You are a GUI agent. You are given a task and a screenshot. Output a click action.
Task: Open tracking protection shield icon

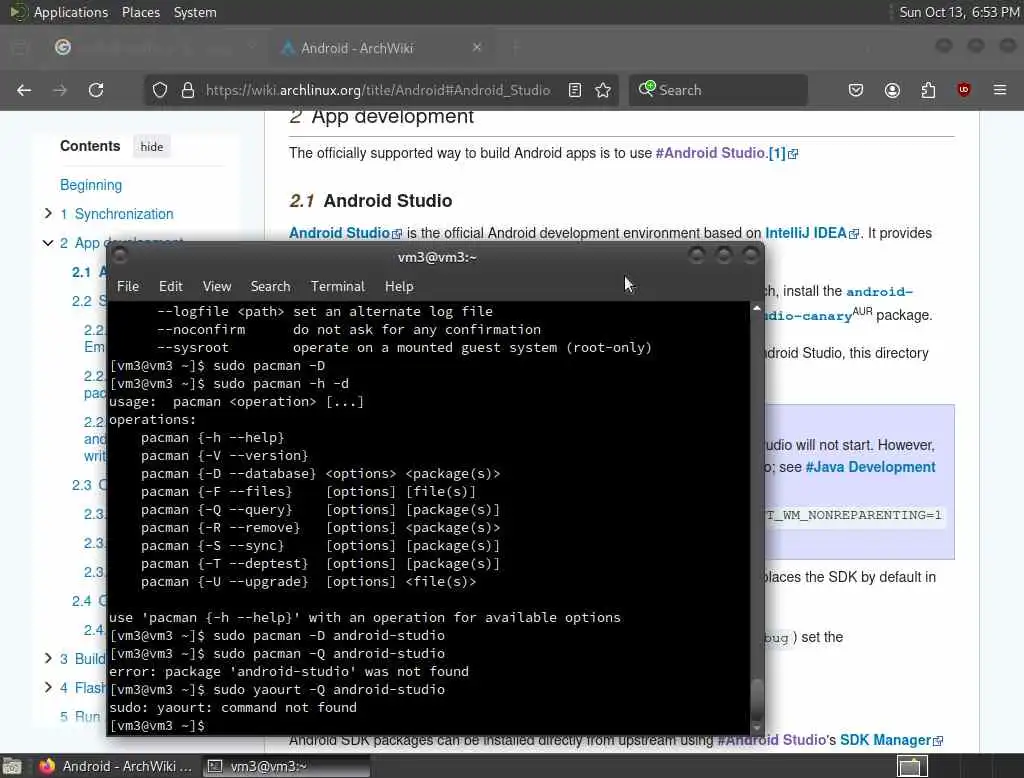160,90
